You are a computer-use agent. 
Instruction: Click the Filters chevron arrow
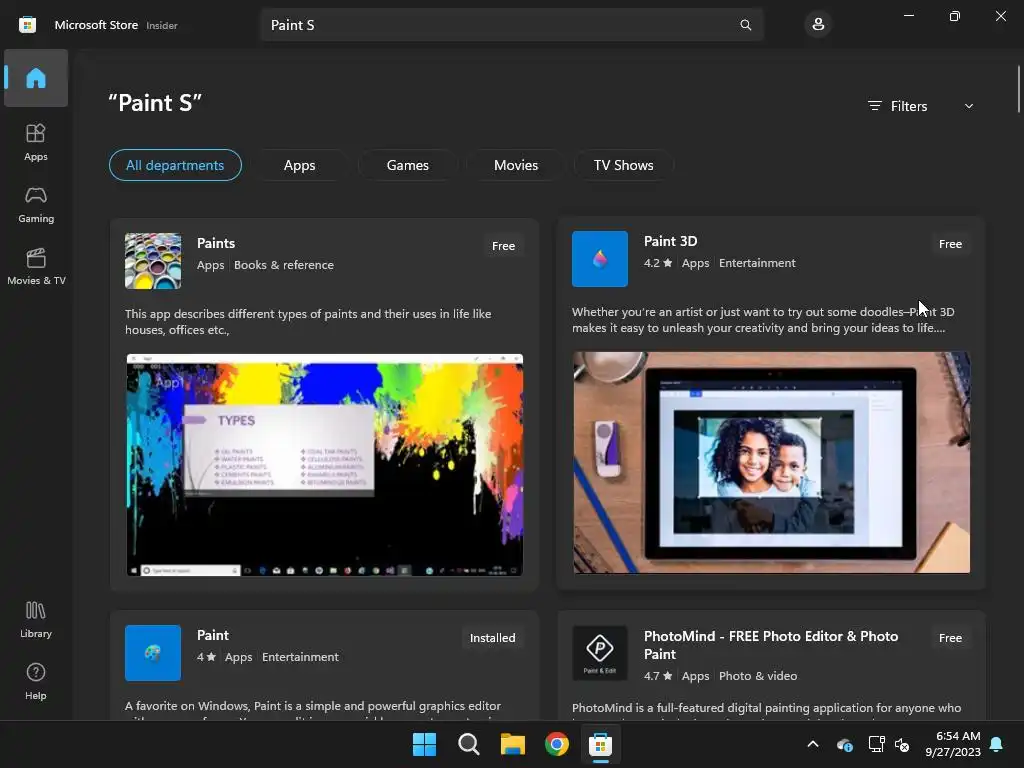[969, 106]
